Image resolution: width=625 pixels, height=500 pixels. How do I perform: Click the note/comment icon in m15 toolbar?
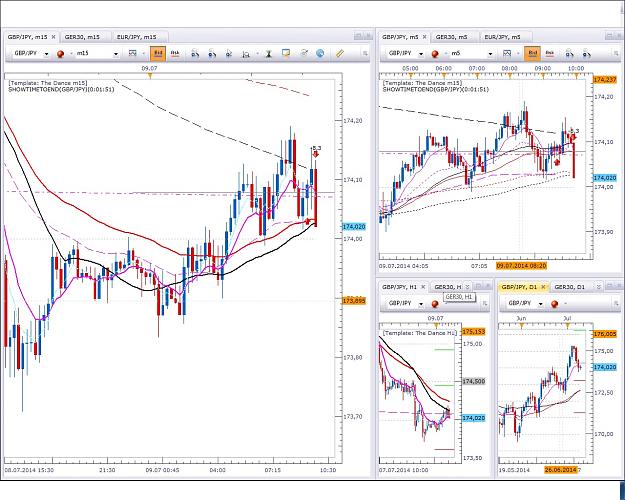point(286,53)
